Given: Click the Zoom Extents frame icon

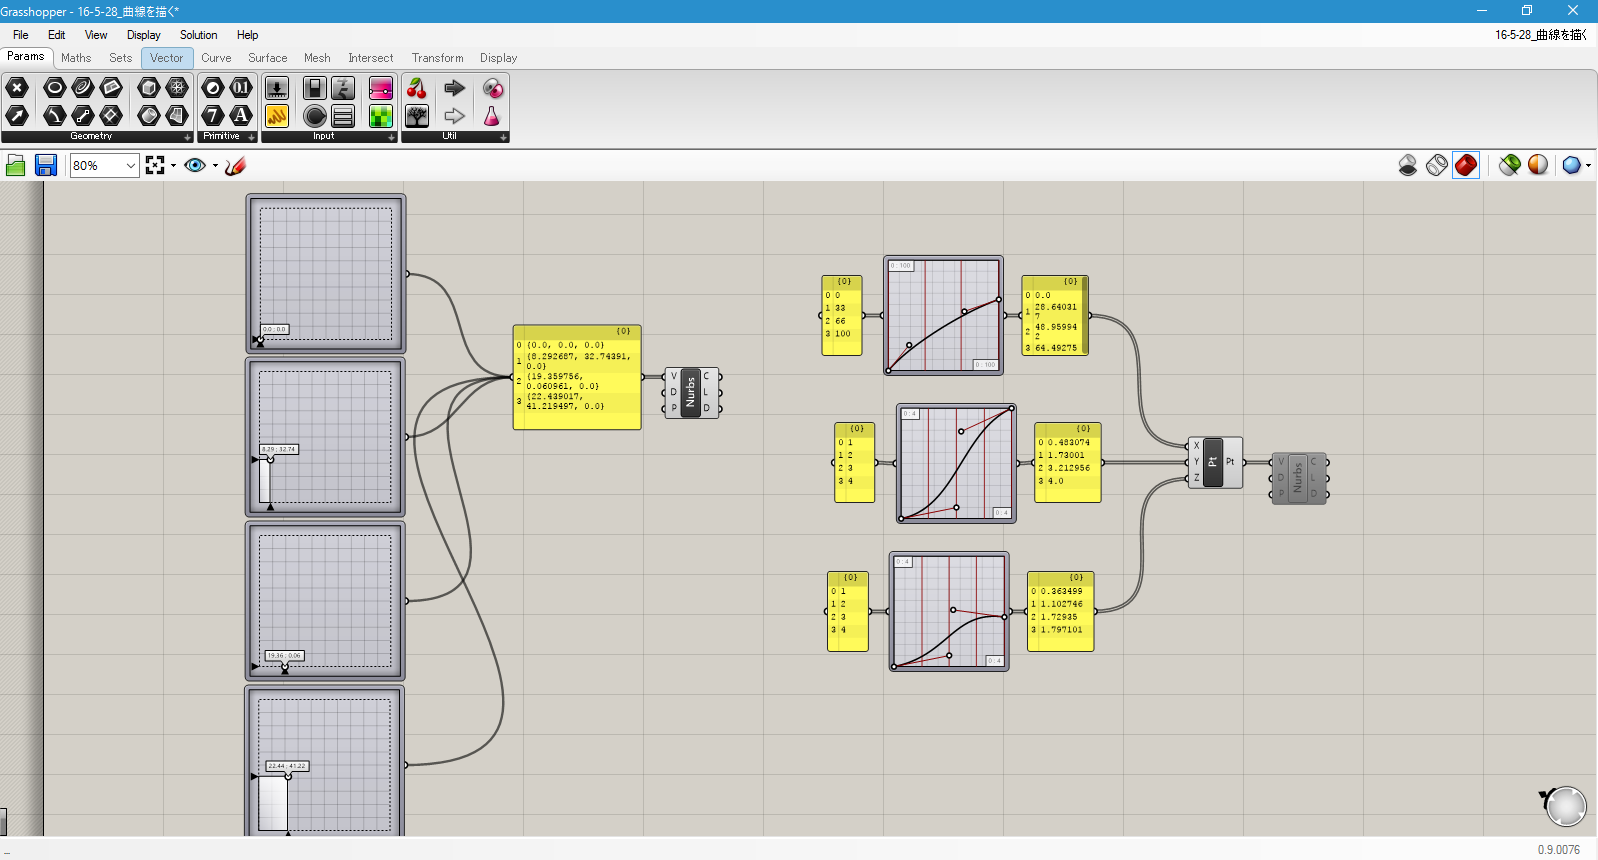Looking at the screenshot, I should [x=155, y=165].
